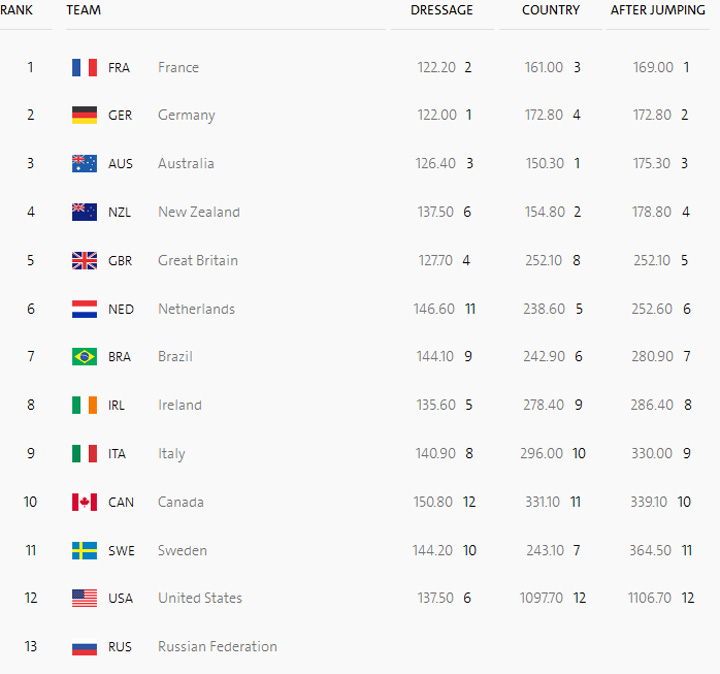The width and height of the screenshot is (720, 674).
Task: Click the Netherlands flag icon
Action: click(x=84, y=309)
